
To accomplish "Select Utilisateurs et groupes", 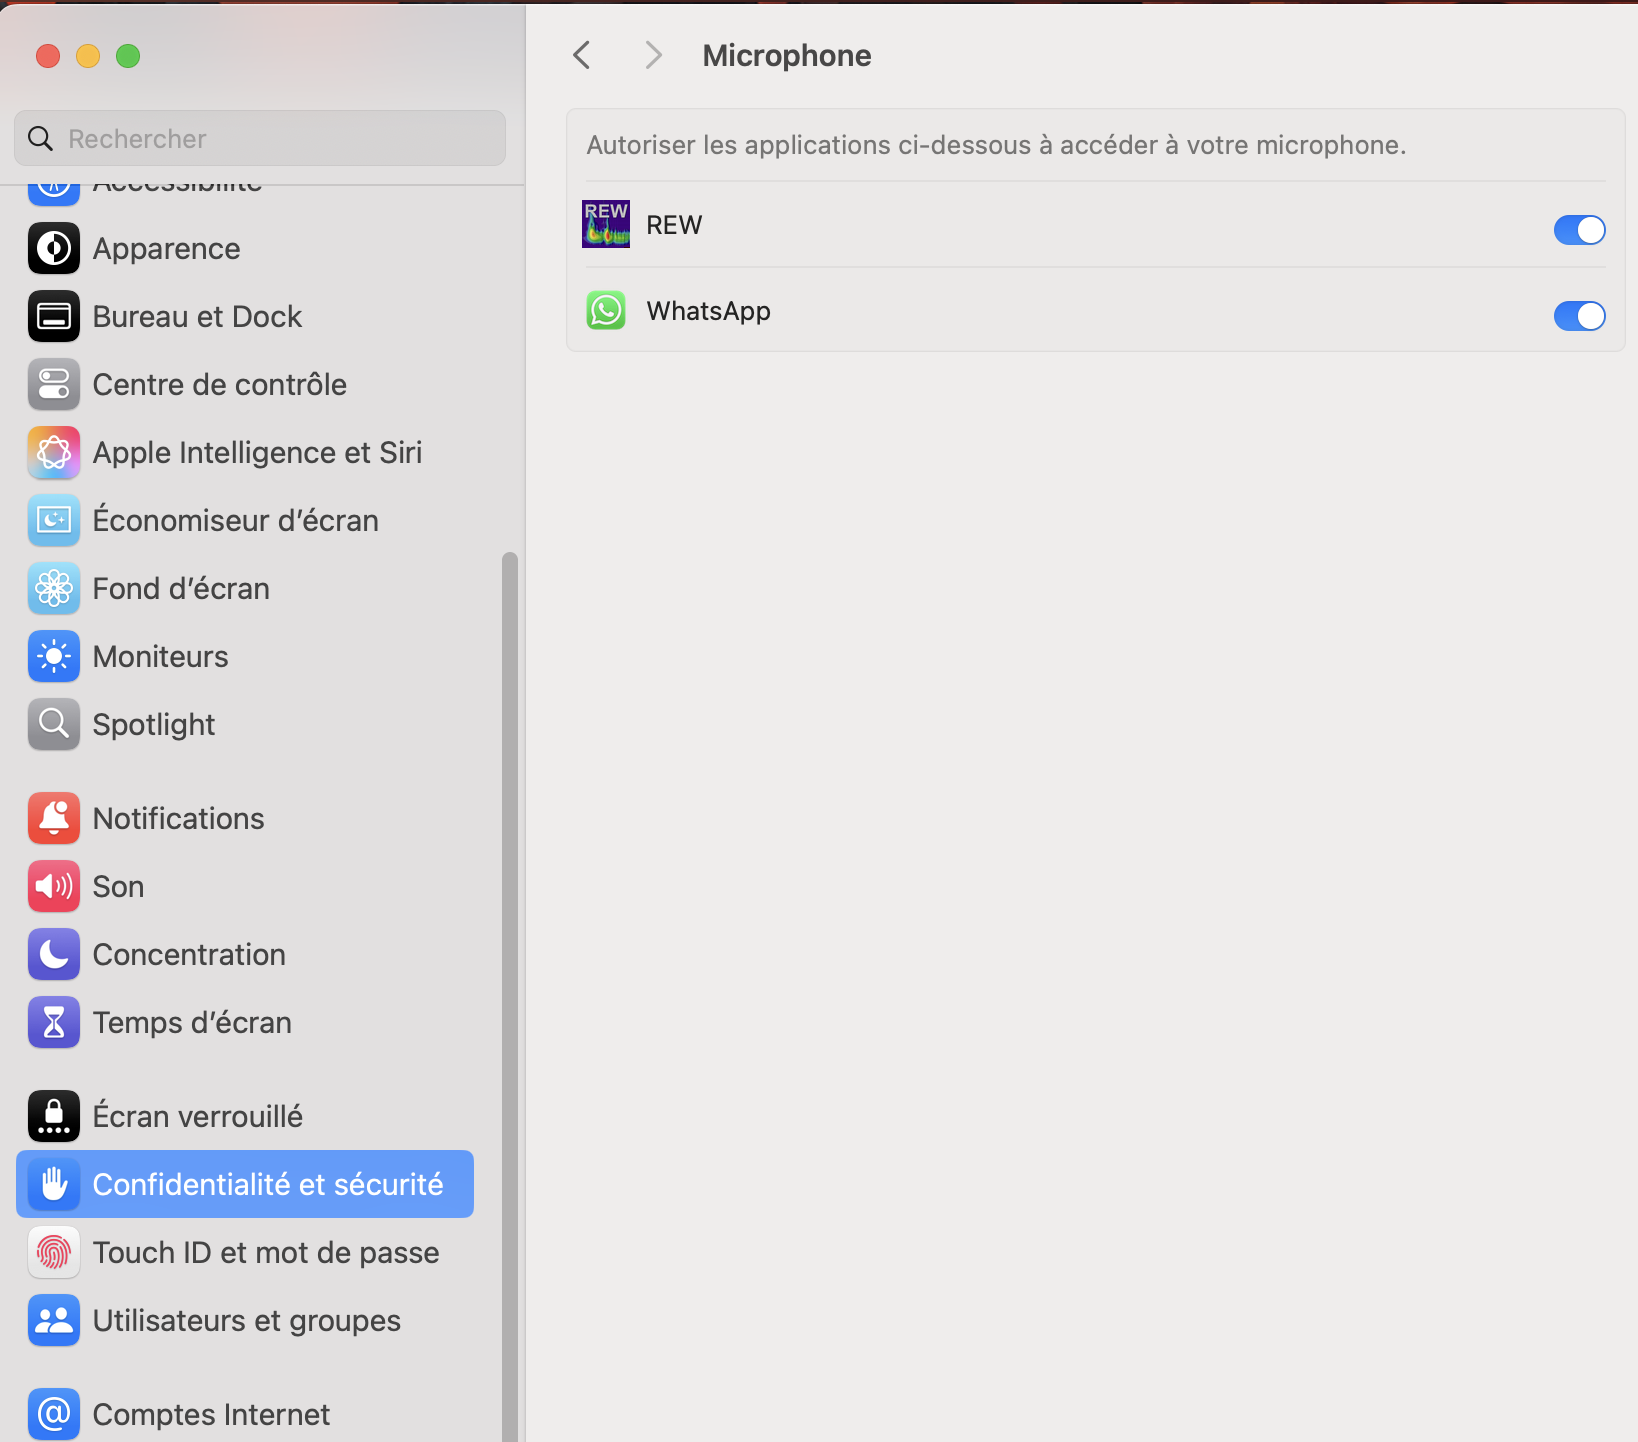I will (246, 1321).
